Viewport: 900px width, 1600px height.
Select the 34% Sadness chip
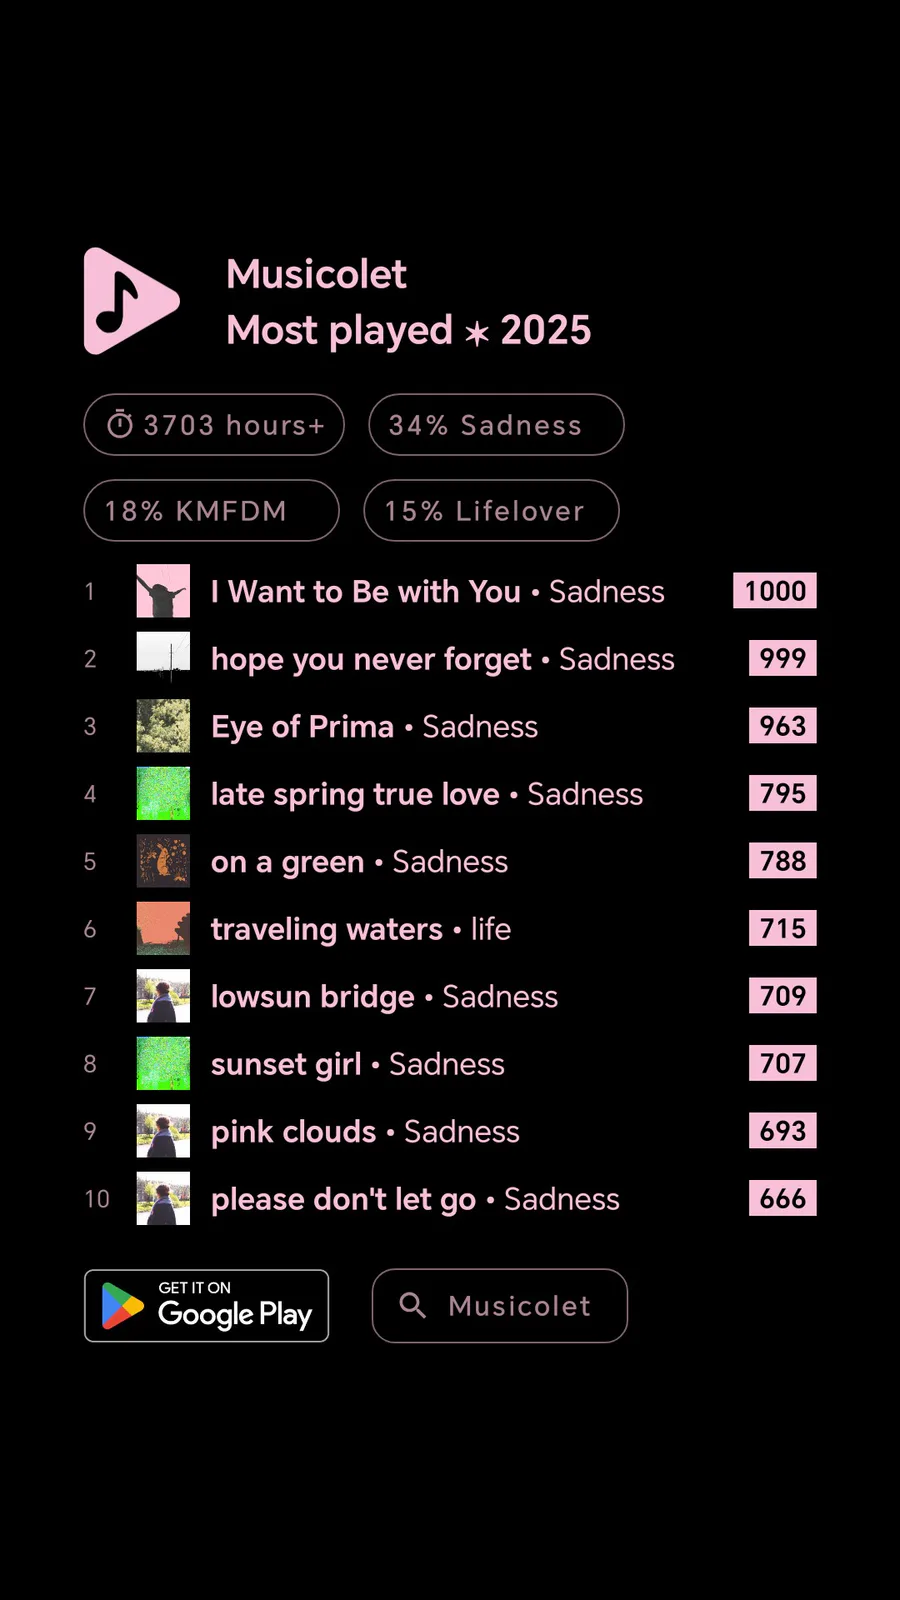point(496,425)
